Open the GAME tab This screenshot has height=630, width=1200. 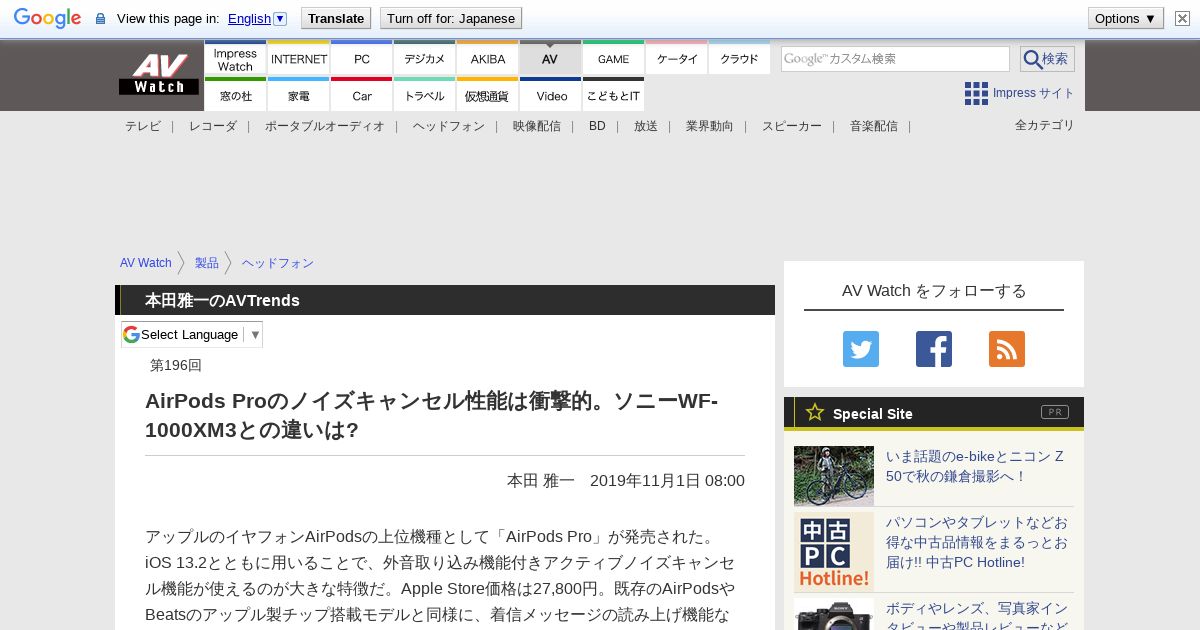point(613,58)
